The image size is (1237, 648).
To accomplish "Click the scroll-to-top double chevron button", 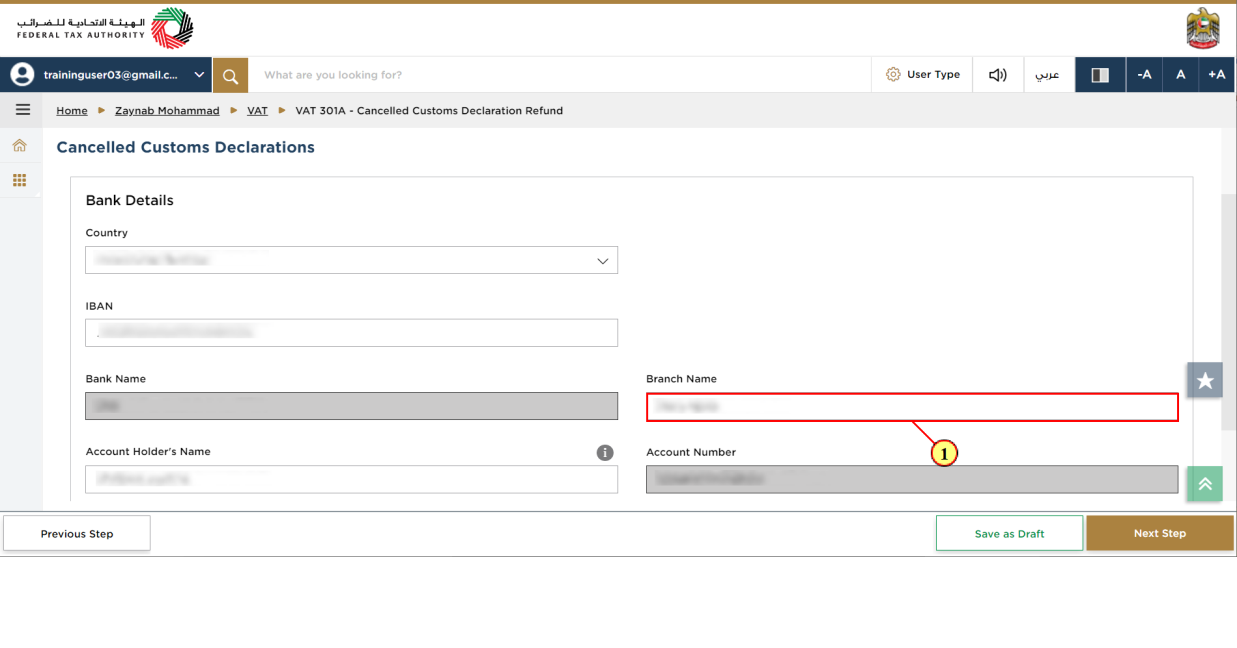I will 1205,484.
